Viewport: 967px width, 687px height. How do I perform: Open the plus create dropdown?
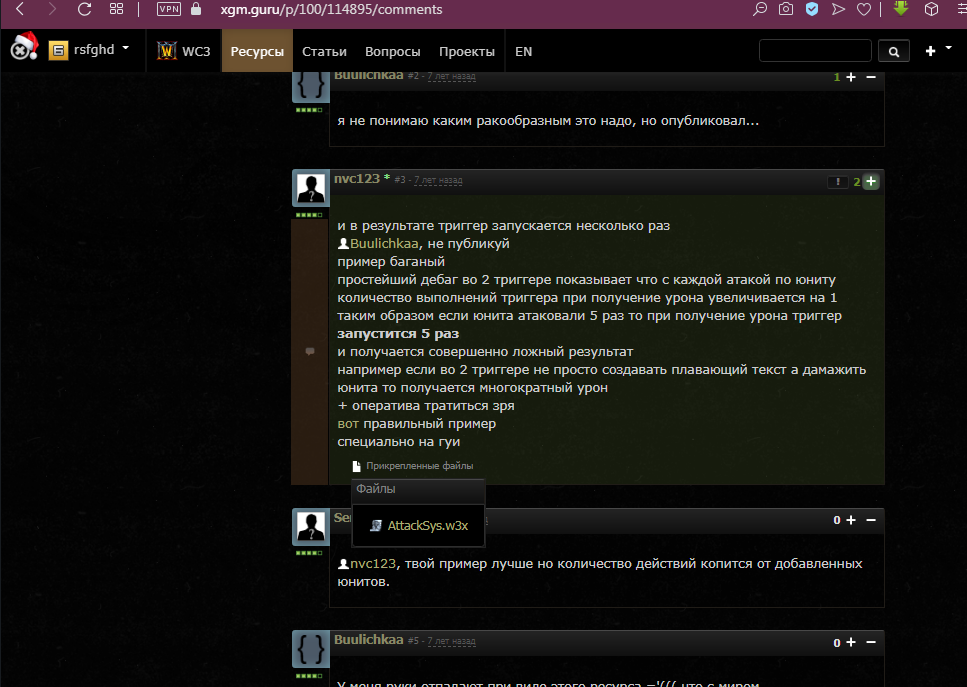point(938,50)
